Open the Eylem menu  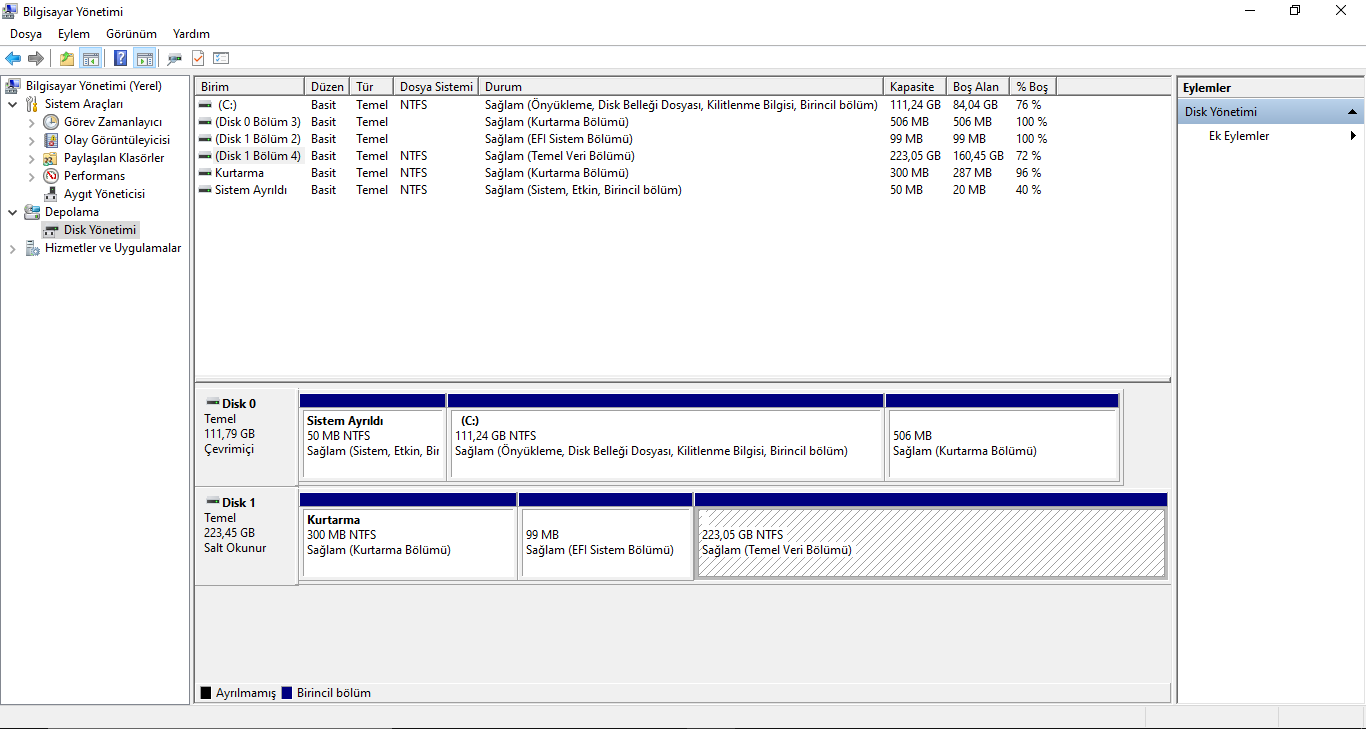click(x=73, y=34)
